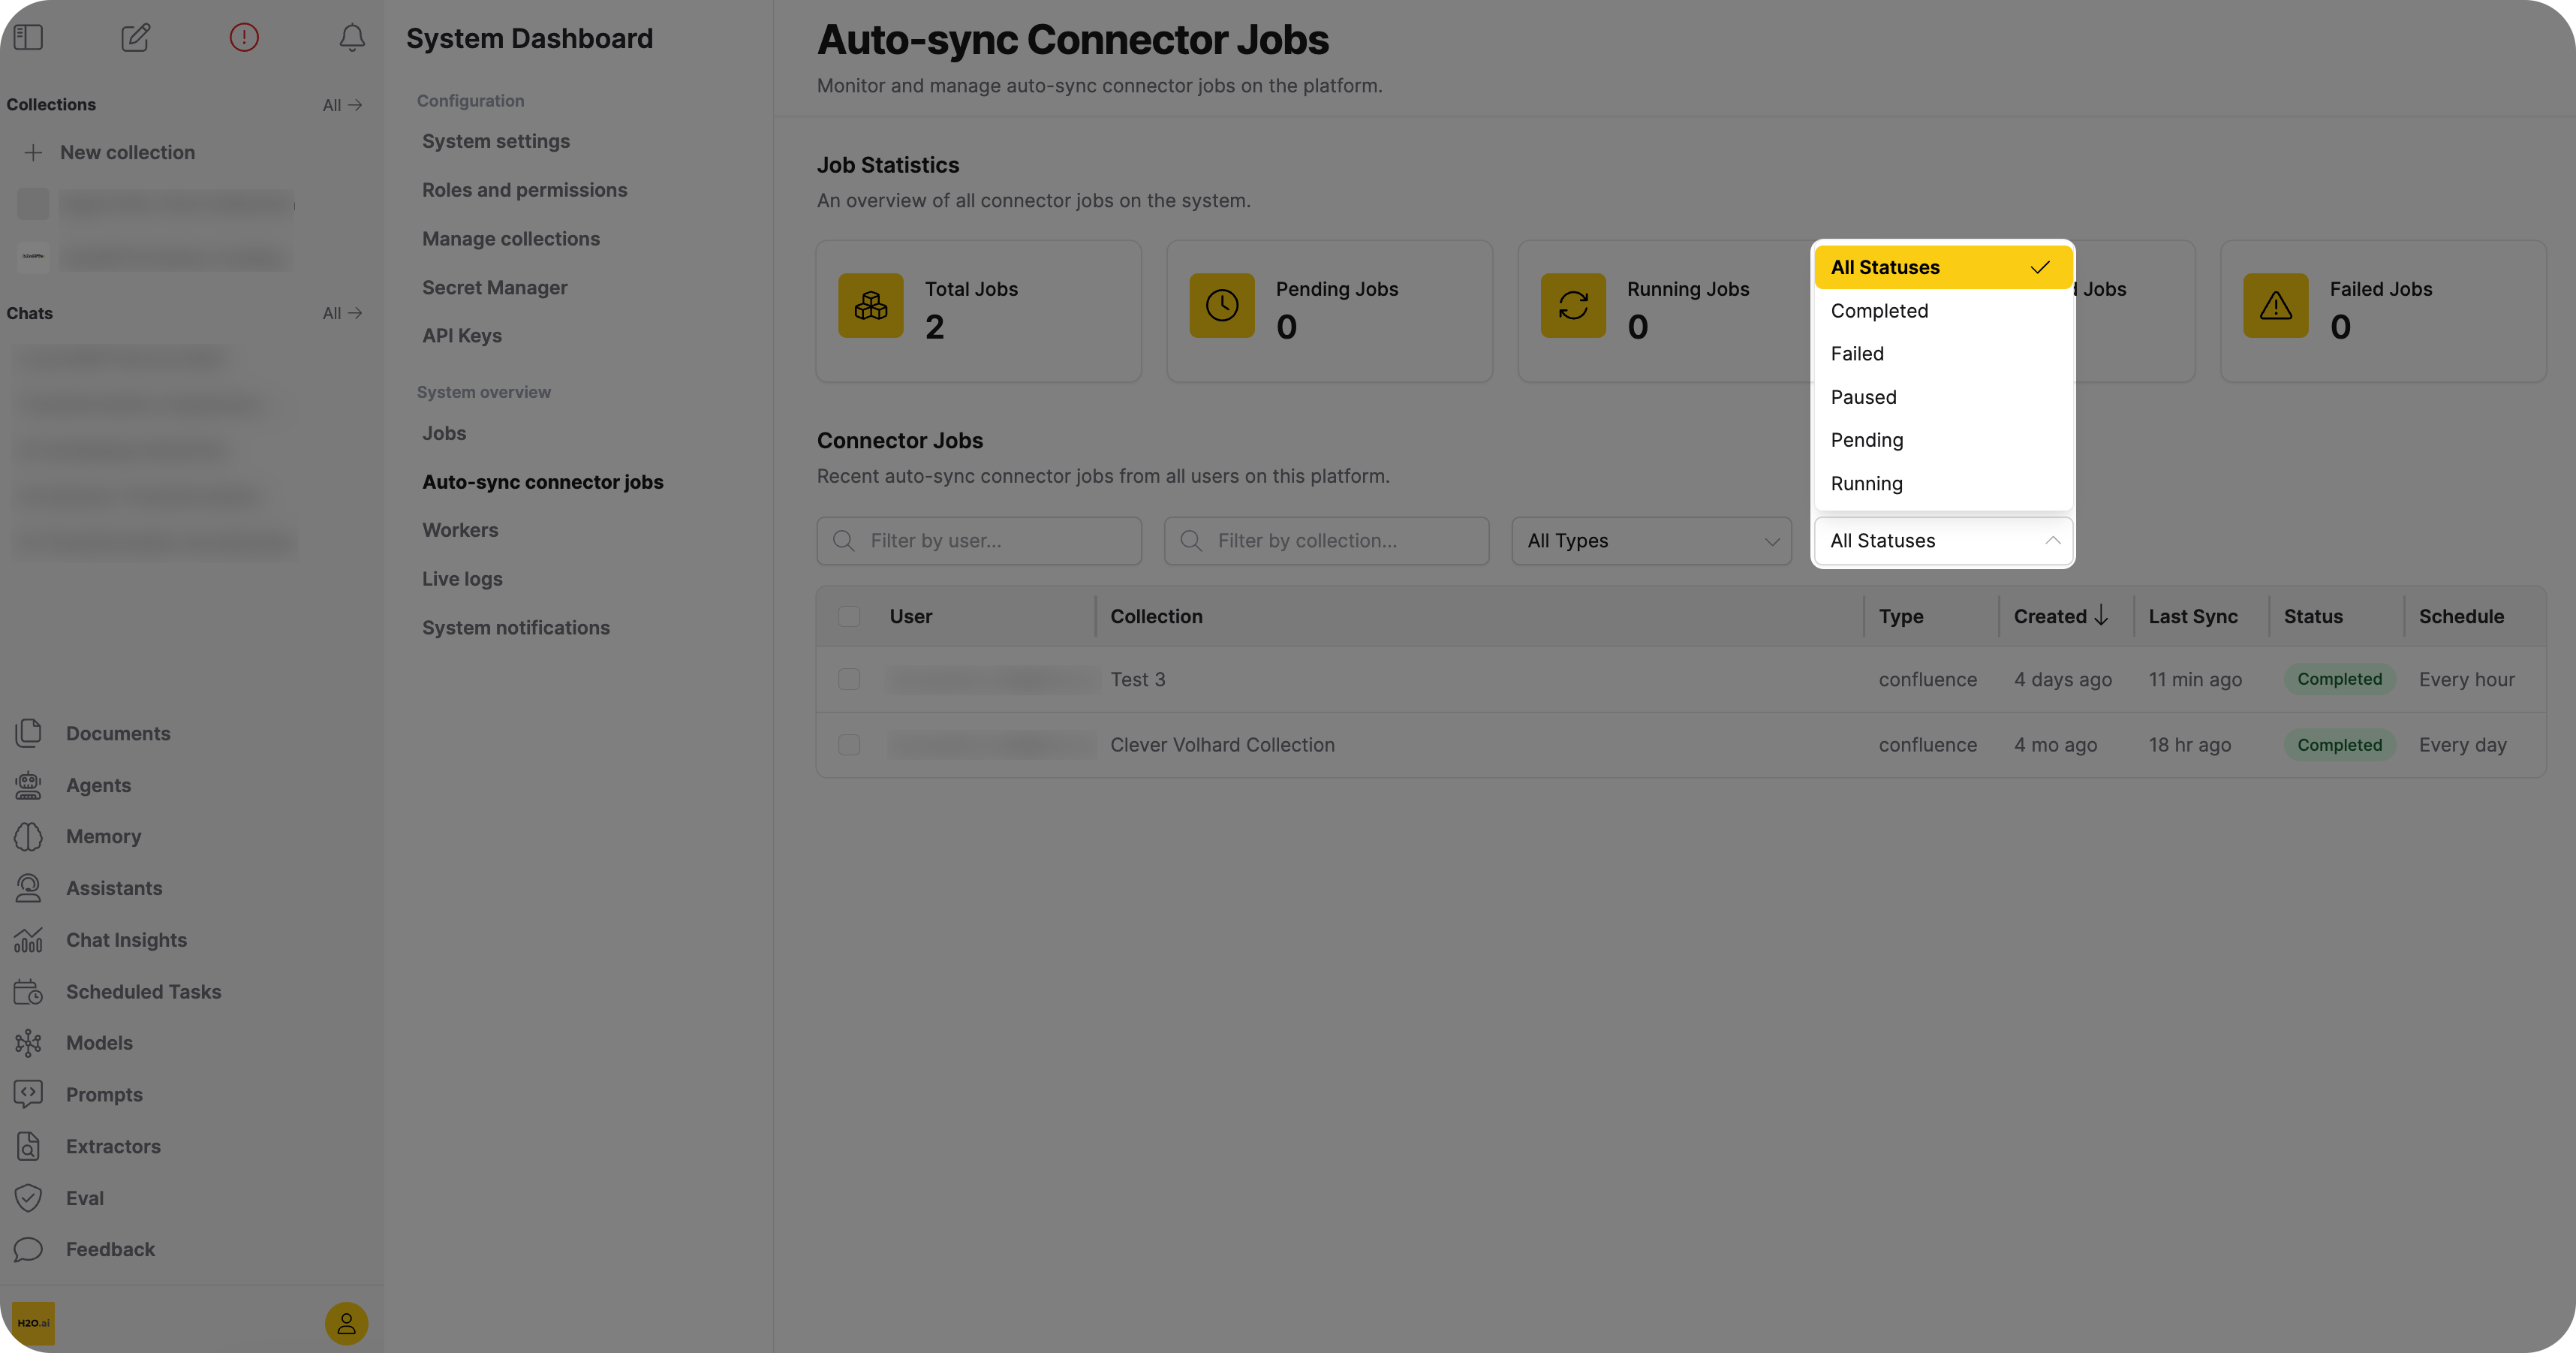2576x1353 pixels.
Task: Open Roles and permissions page
Action: [524, 190]
